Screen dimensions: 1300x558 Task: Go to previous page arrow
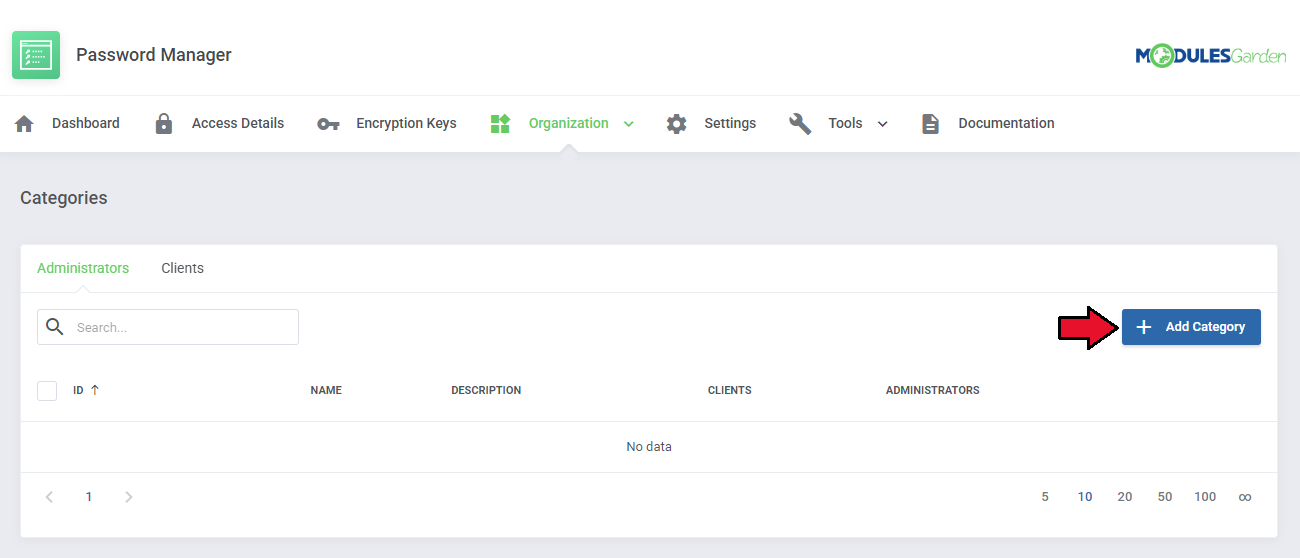point(49,497)
